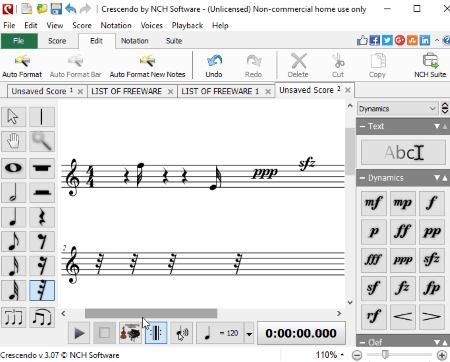Screen dimensions: 450x362
Task: Choose the hand pan tool
Action: pyautogui.click(x=14, y=141)
